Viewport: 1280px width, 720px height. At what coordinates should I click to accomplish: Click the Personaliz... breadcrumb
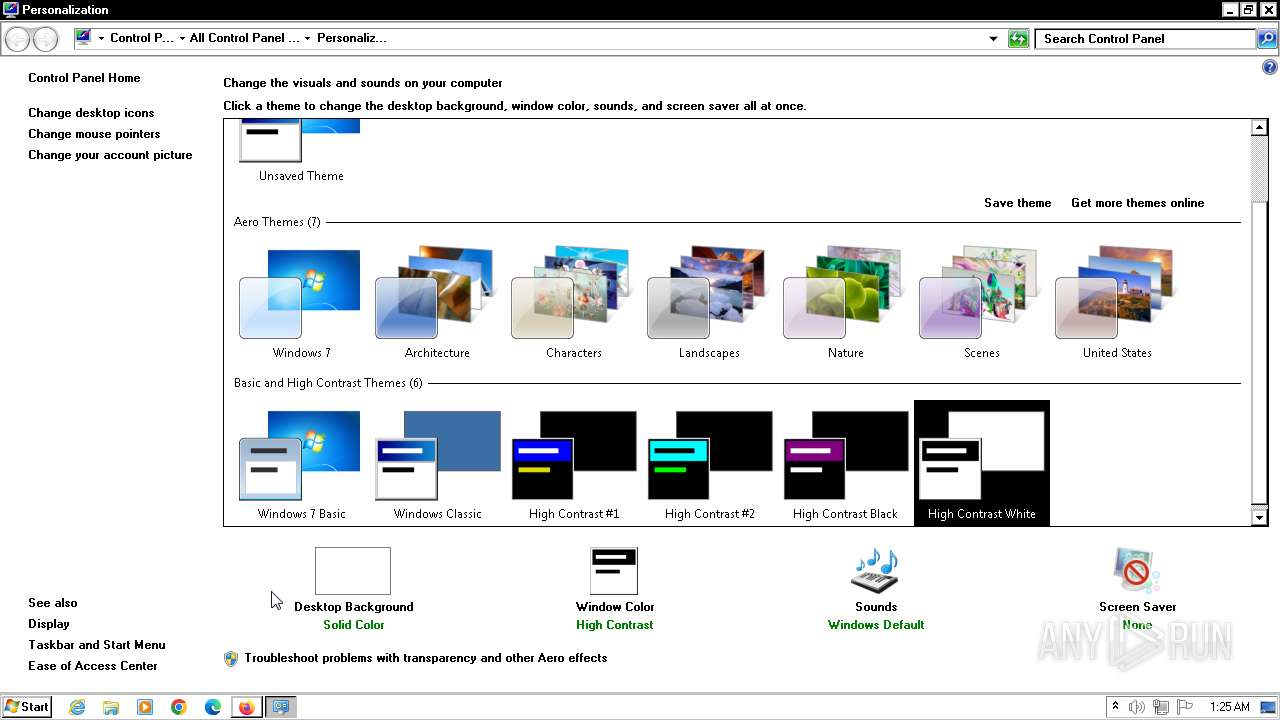[351, 38]
